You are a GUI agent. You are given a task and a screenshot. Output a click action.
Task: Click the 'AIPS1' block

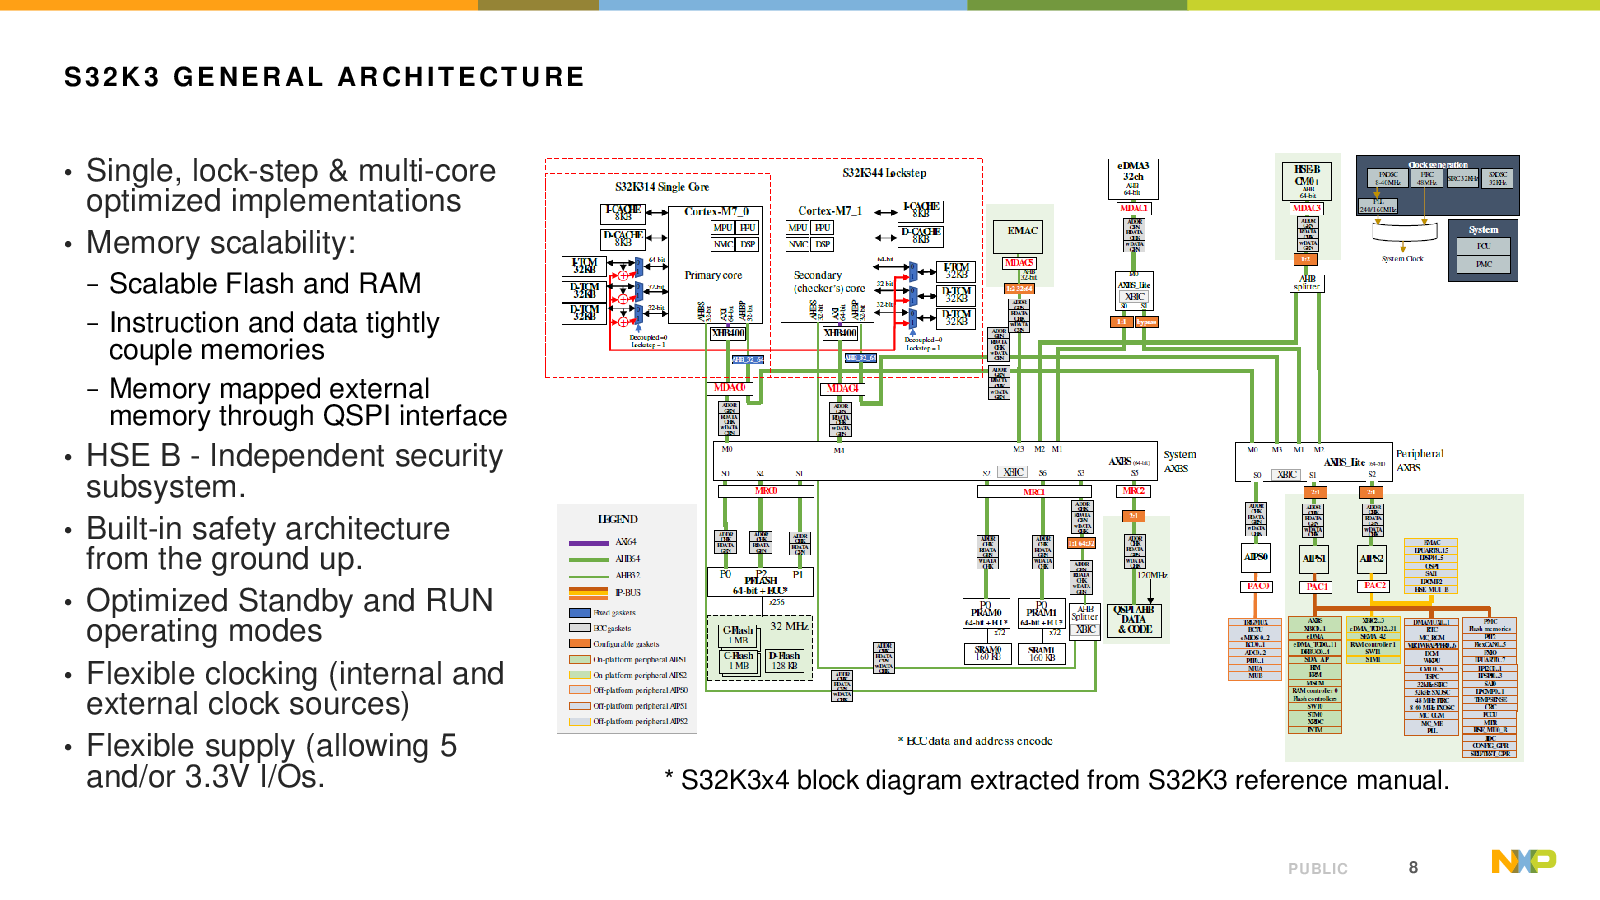(1314, 558)
